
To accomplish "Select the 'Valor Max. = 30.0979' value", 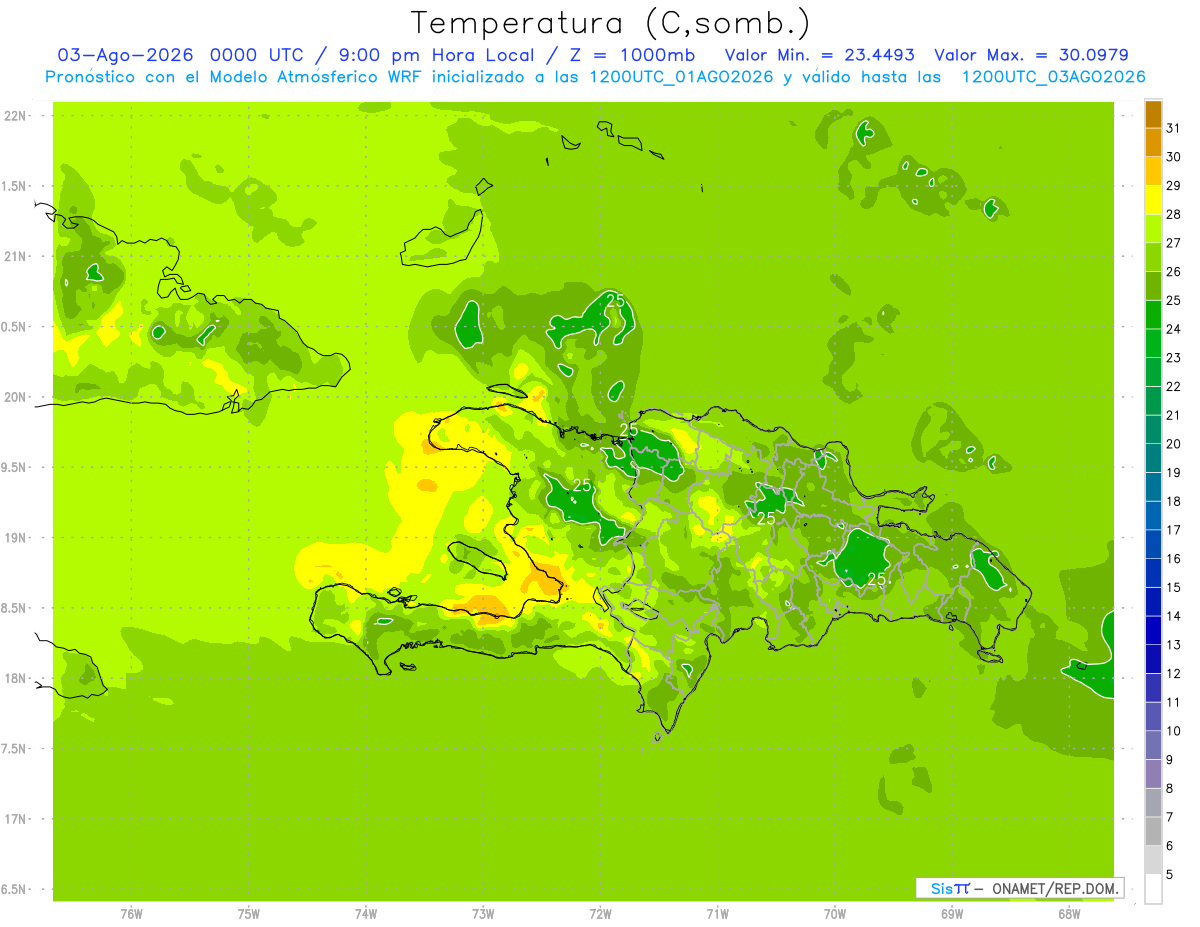I will pos(1031,55).
